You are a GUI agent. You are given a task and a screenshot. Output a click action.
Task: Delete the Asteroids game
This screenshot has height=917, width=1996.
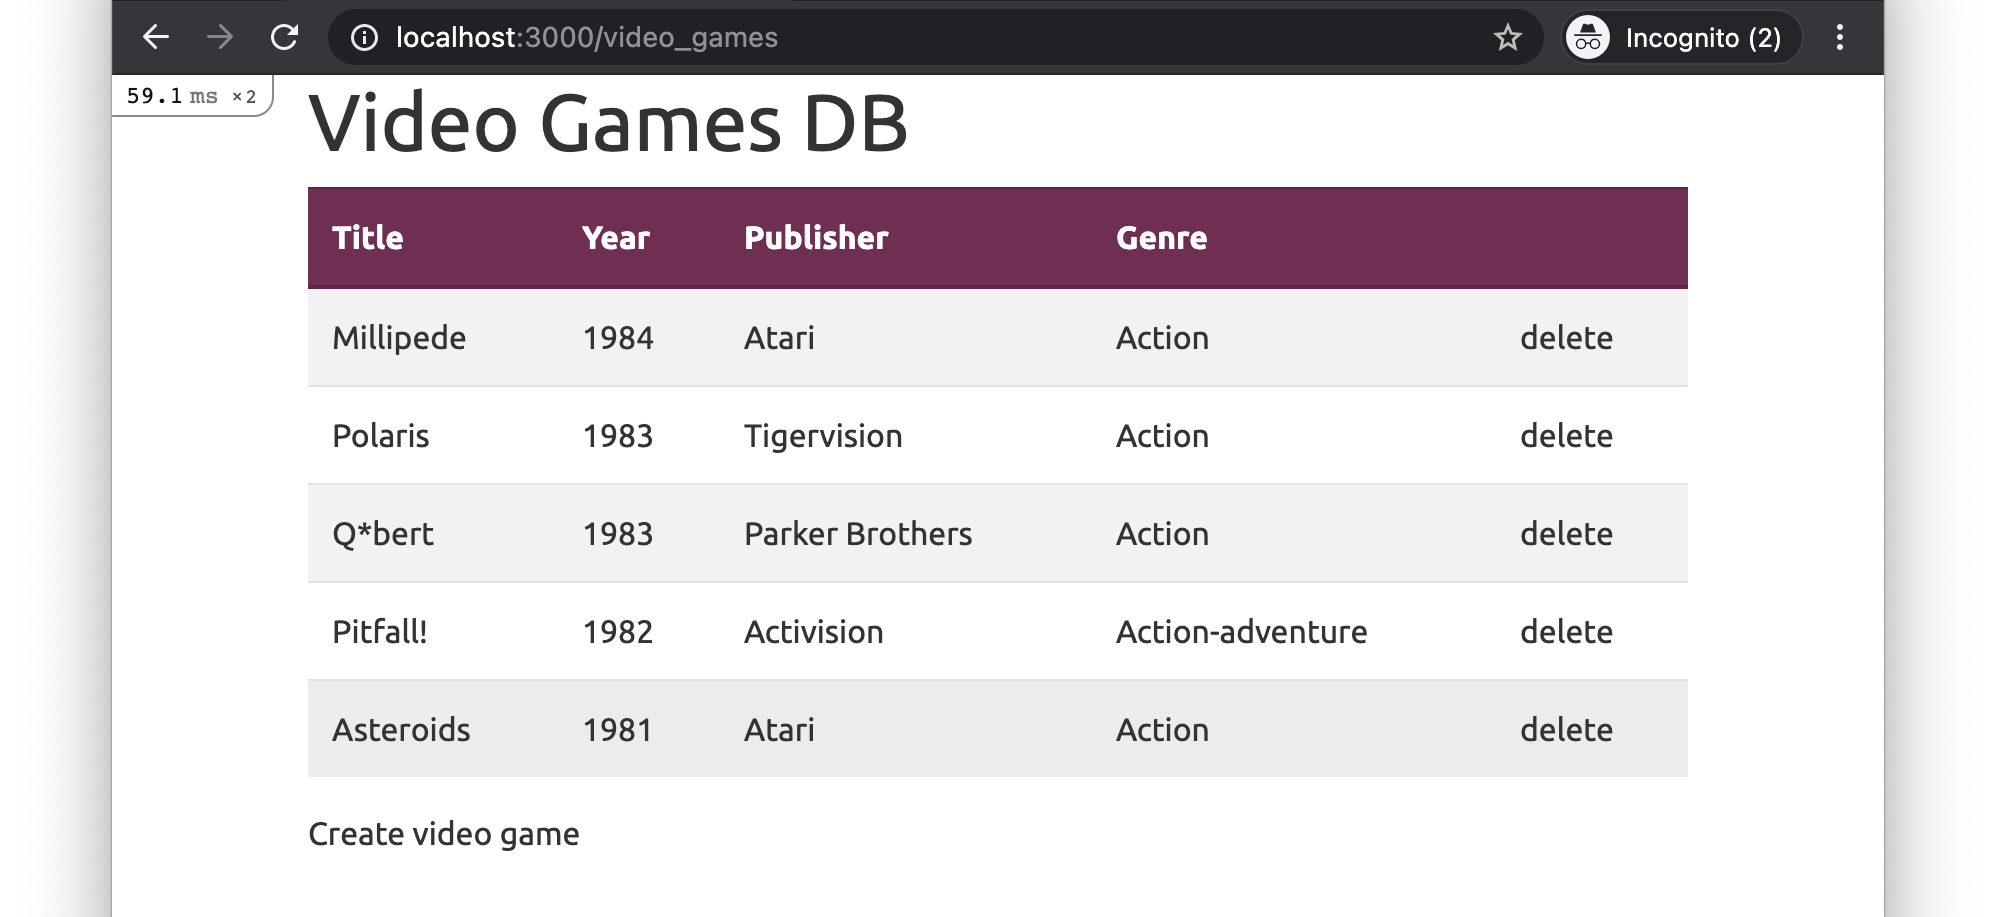coord(1566,730)
